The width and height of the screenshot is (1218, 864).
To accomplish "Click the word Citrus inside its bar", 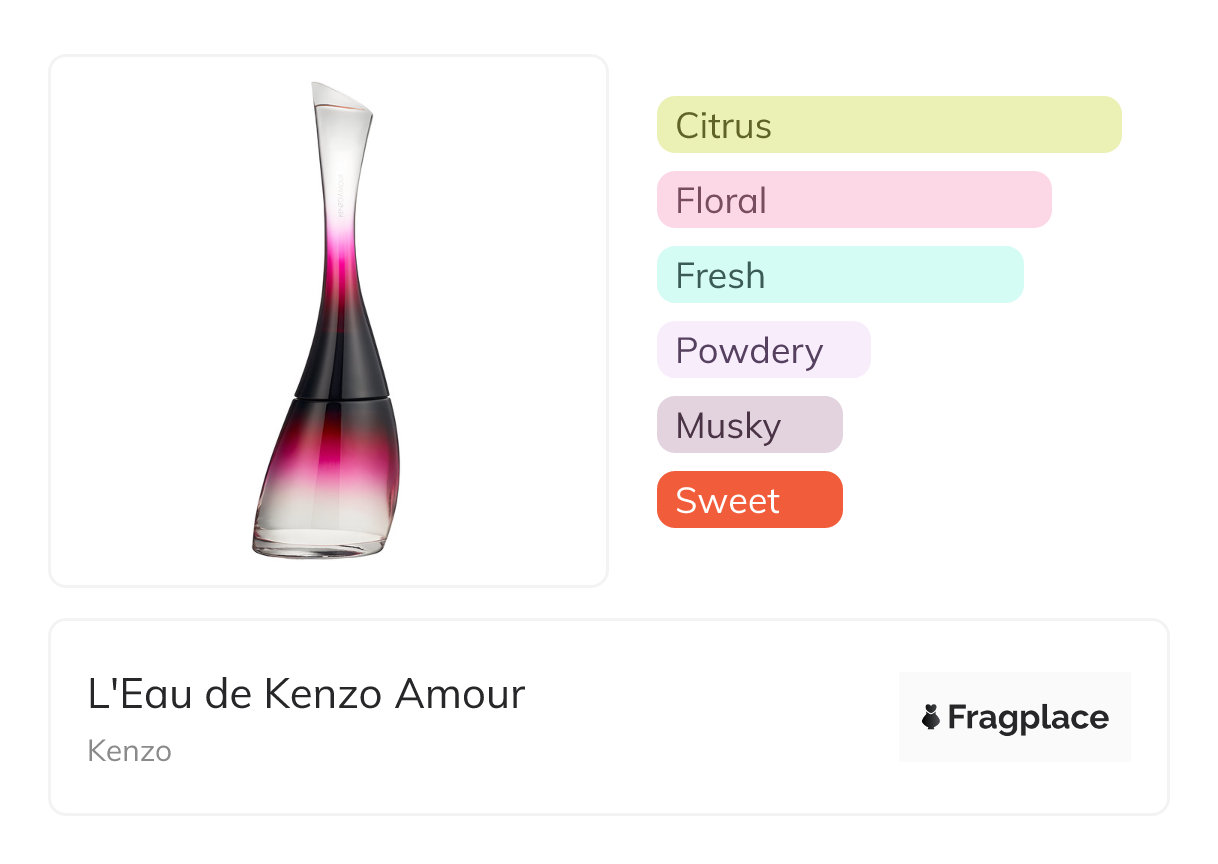I will pos(723,126).
